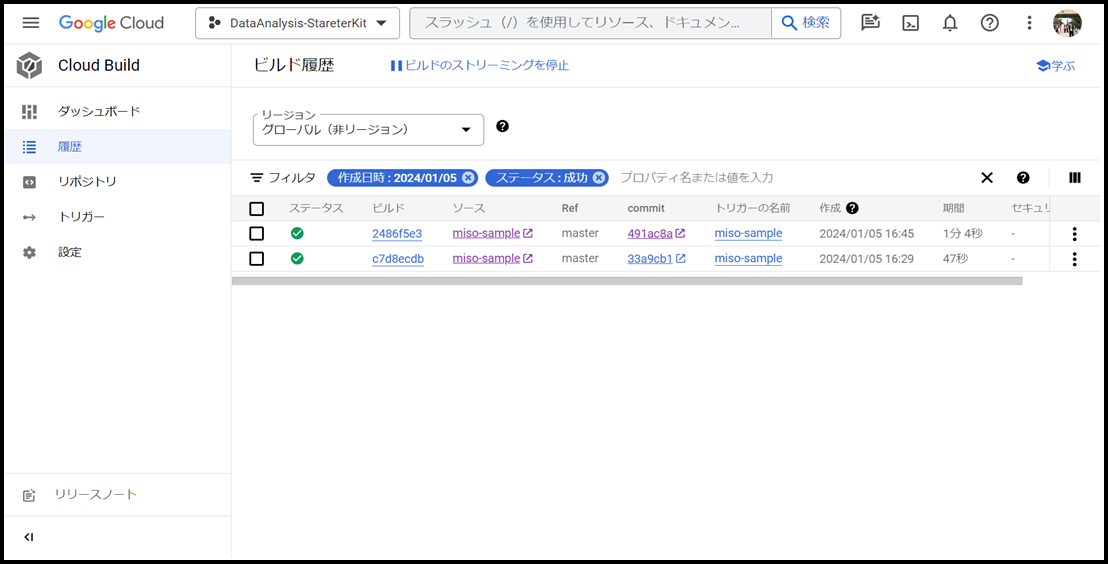Check the box for build c7d8ecdb
1108x564 pixels.
click(x=257, y=259)
